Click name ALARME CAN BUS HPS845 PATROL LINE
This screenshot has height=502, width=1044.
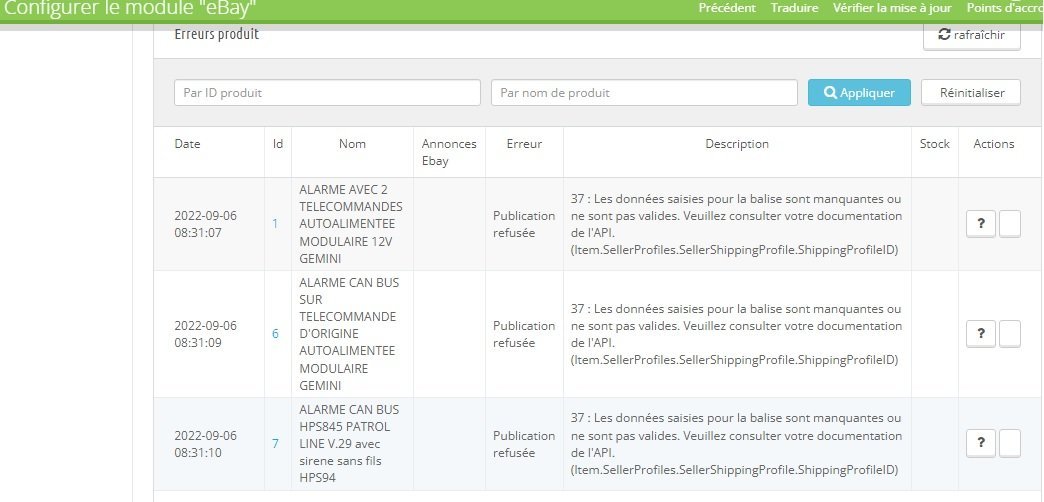point(349,443)
